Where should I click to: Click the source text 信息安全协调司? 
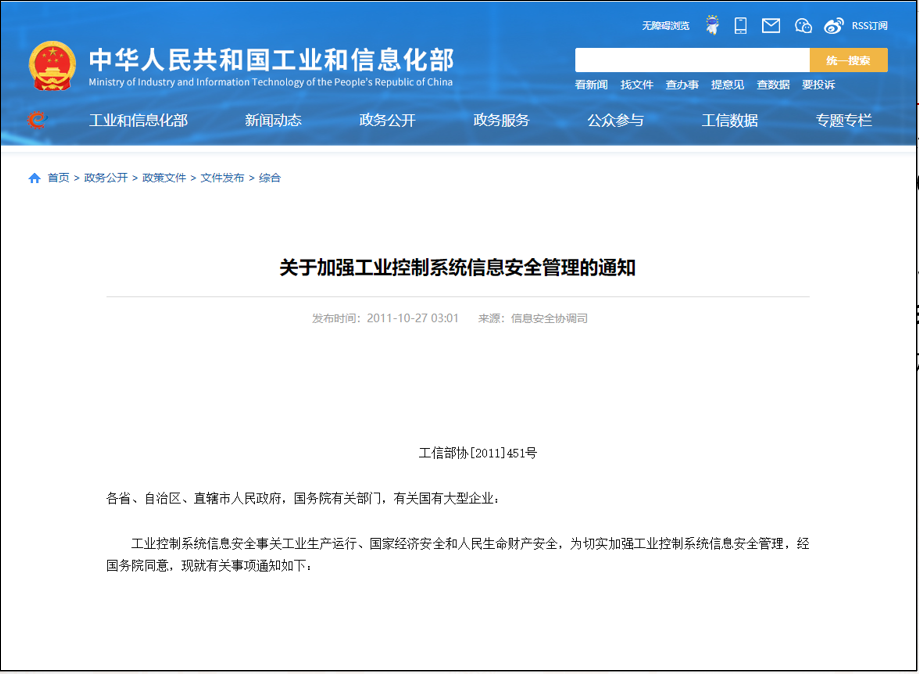(549, 318)
